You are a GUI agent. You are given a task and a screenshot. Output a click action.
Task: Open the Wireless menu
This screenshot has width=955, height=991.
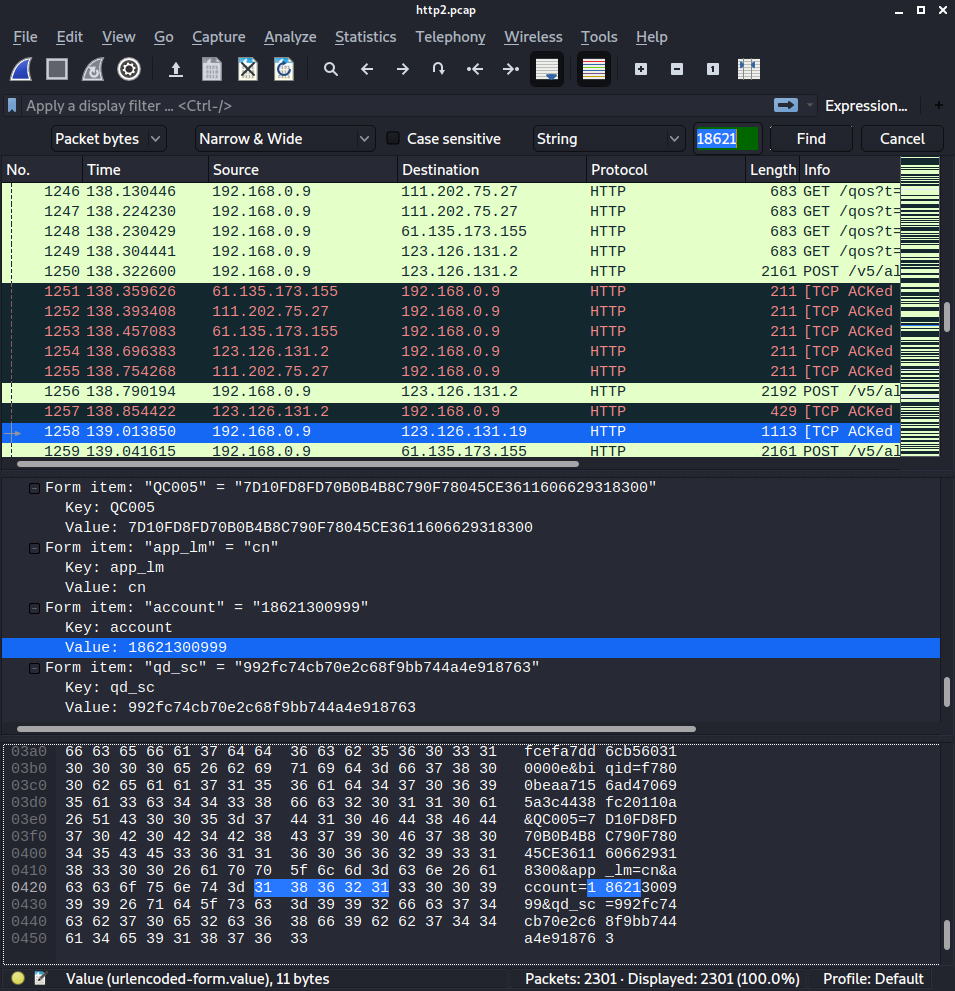(x=533, y=37)
